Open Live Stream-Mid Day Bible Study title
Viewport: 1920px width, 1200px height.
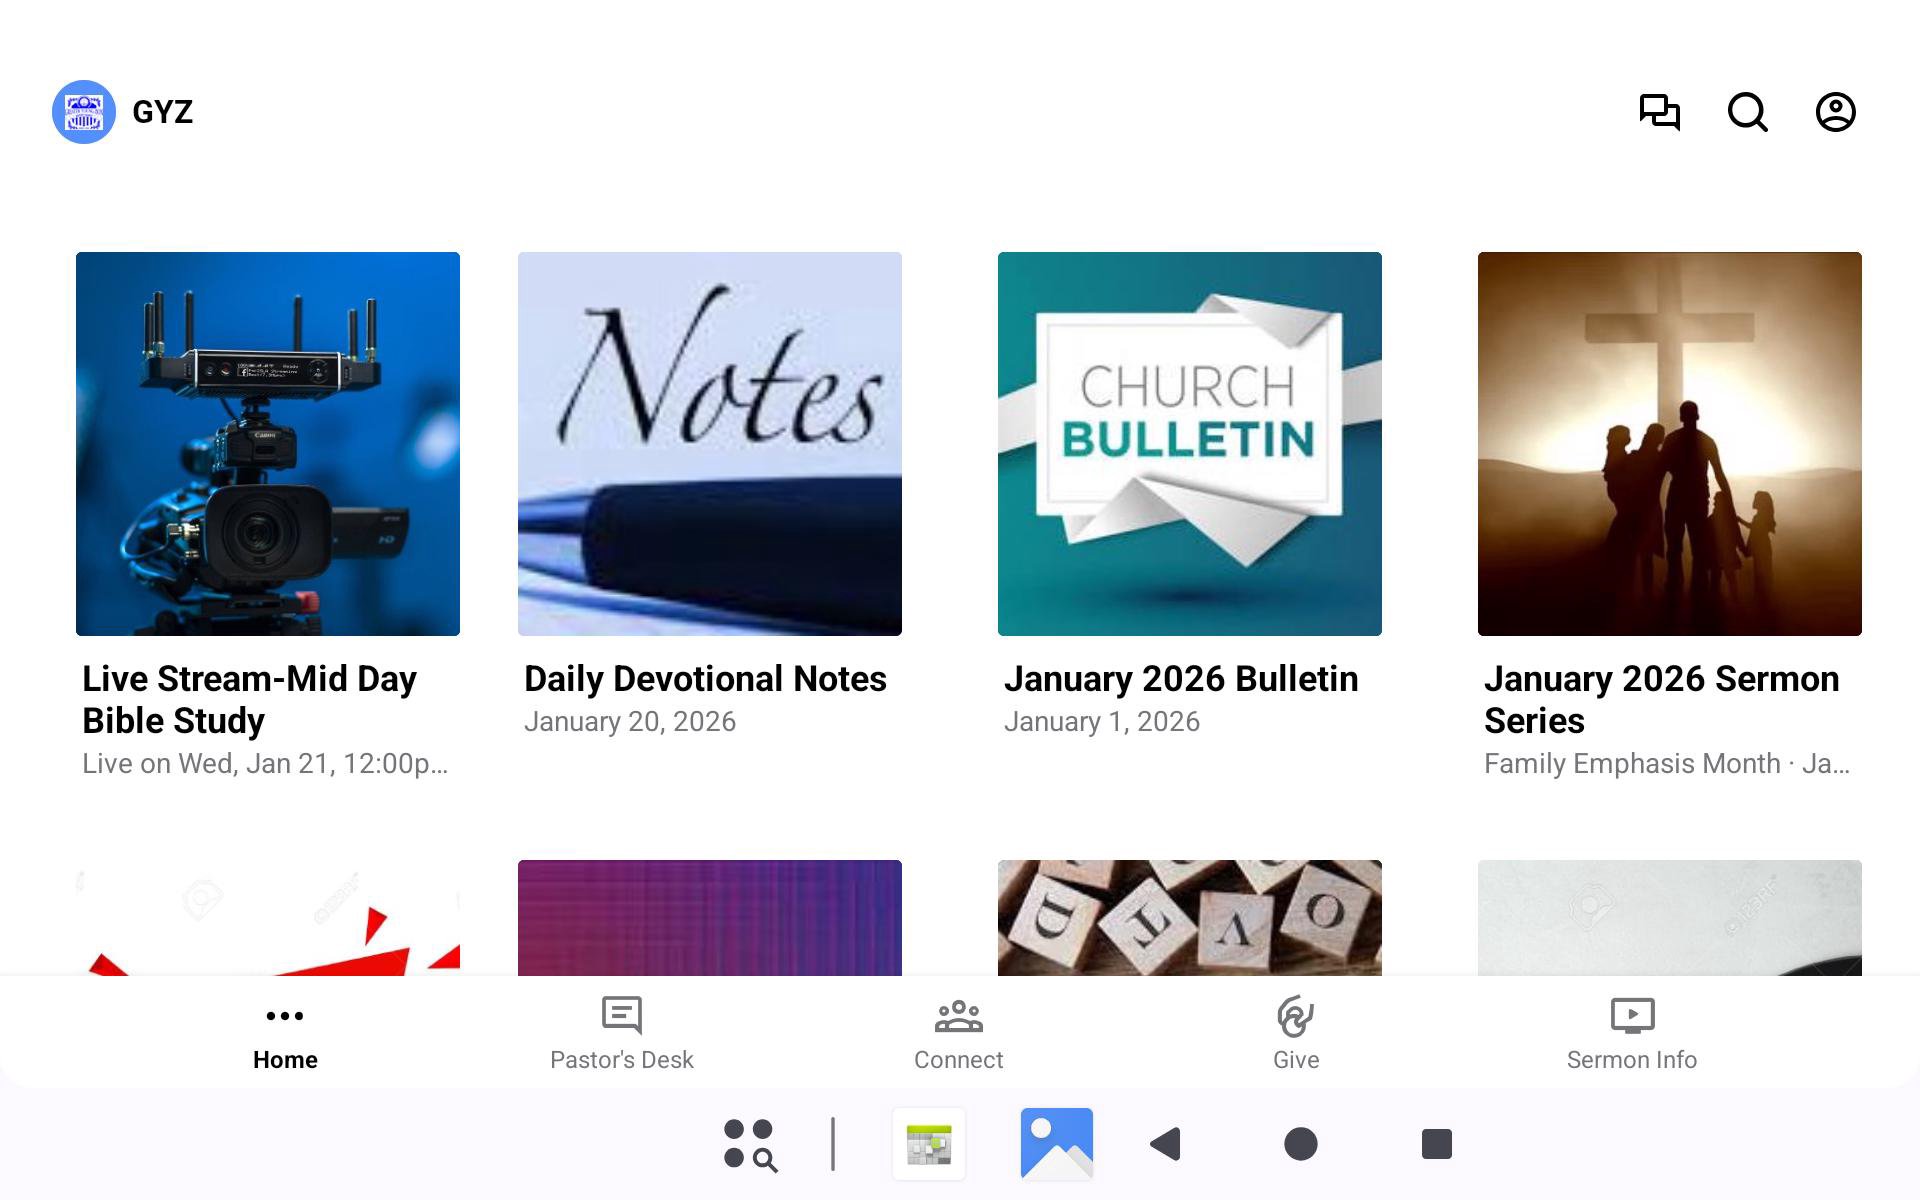pyautogui.click(x=249, y=699)
